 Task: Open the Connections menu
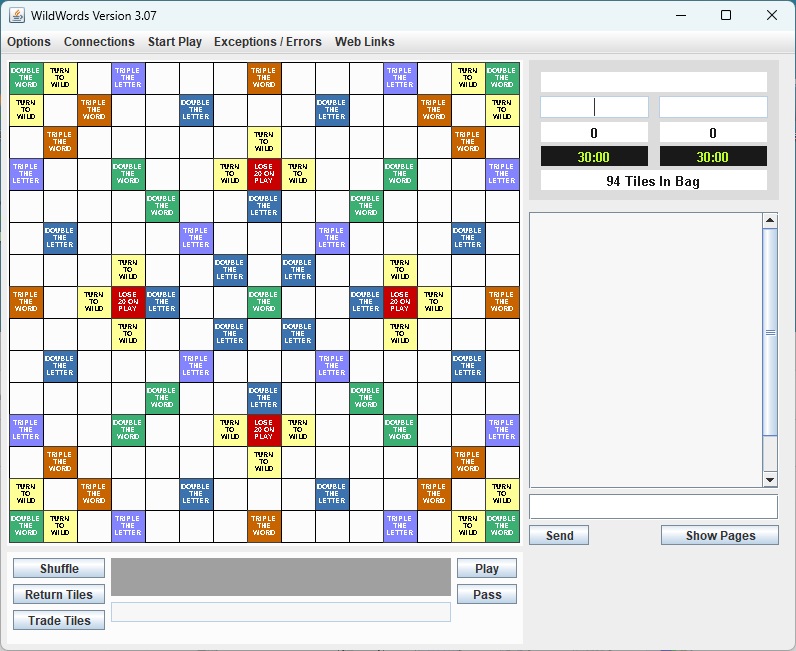coord(99,42)
